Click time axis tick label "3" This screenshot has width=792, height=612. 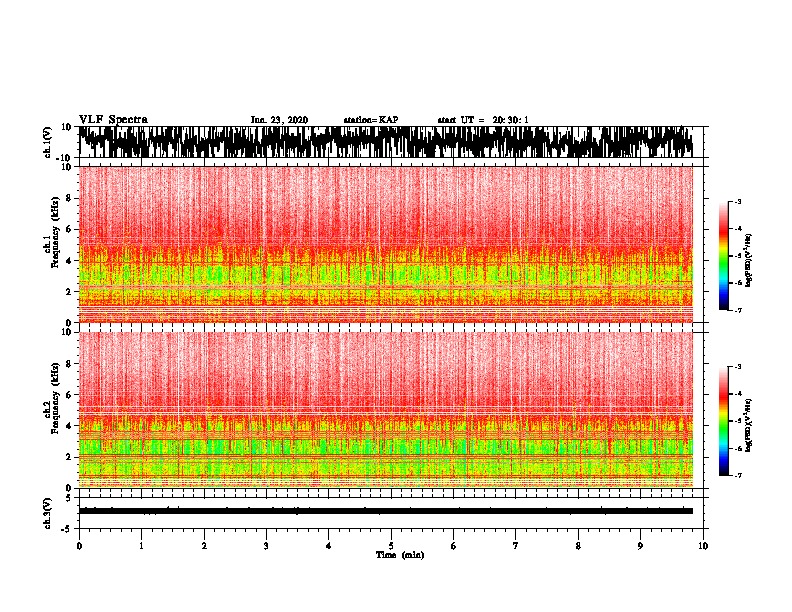tap(266, 546)
